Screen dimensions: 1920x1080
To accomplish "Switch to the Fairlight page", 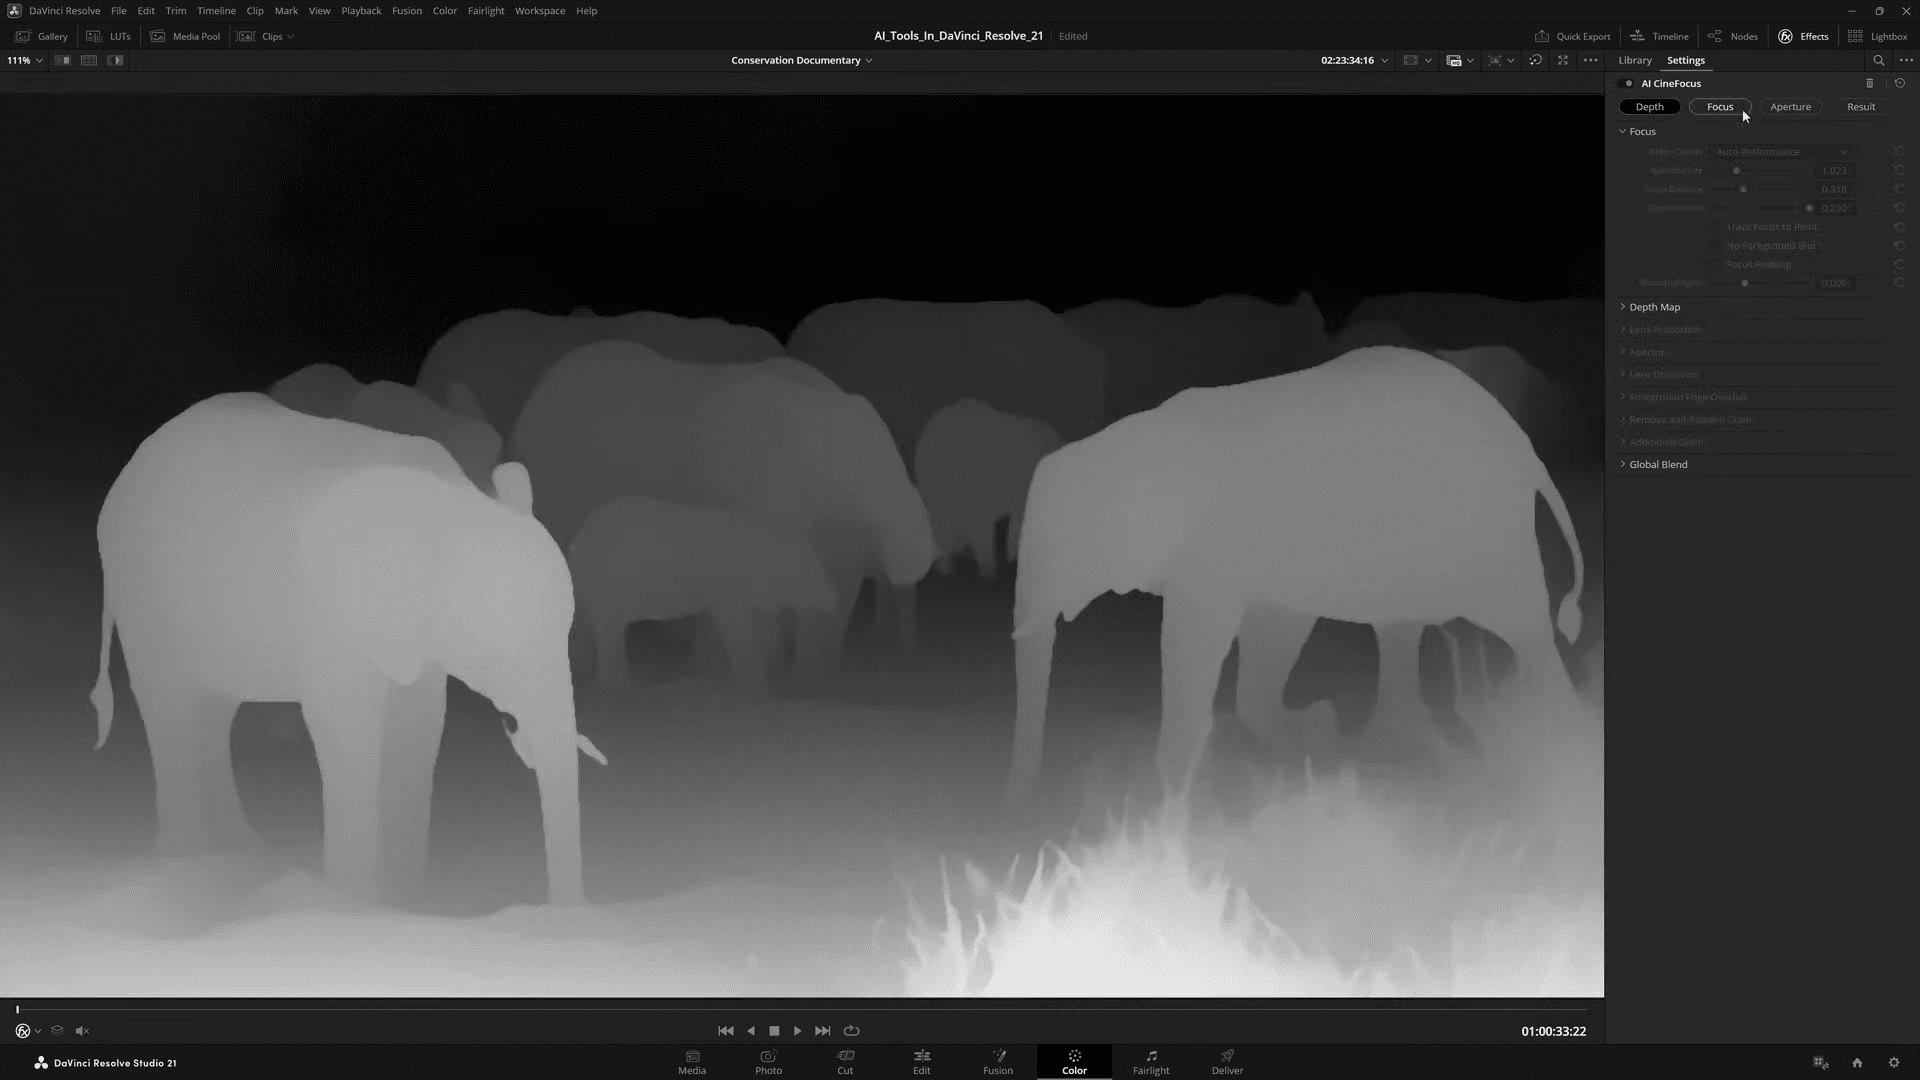I will [x=1150, y=1062].
